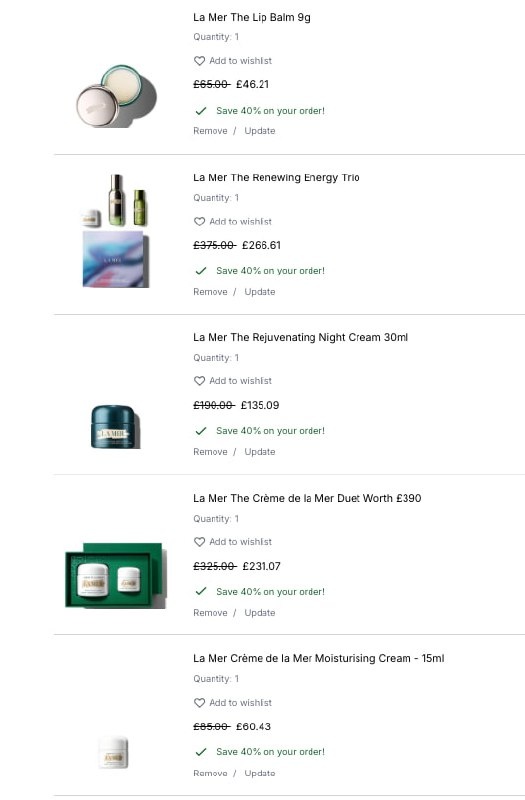The image size is (525, 800).
Task: Click the wishlist heart icon for Lip Balm
Action: point(199,61)
